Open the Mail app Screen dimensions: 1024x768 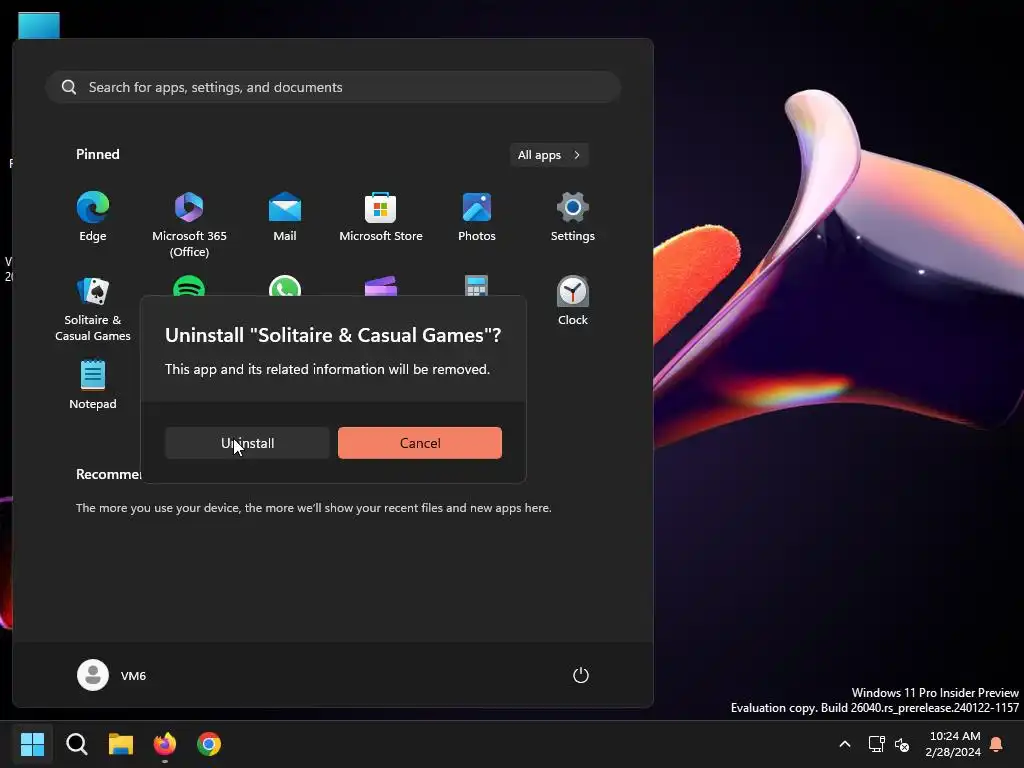coord(285,217)
